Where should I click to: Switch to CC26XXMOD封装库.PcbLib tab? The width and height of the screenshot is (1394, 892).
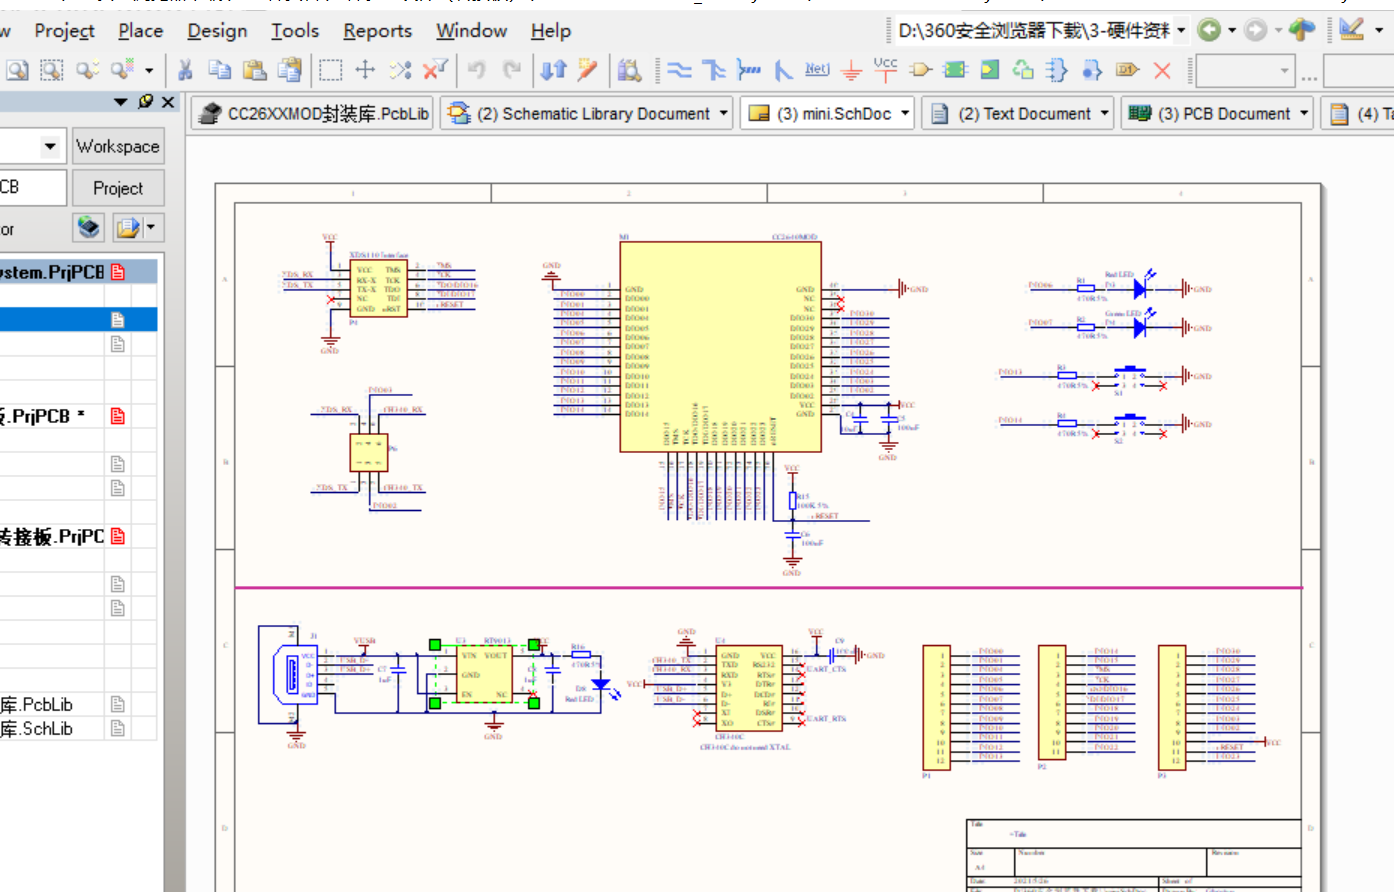313,113
